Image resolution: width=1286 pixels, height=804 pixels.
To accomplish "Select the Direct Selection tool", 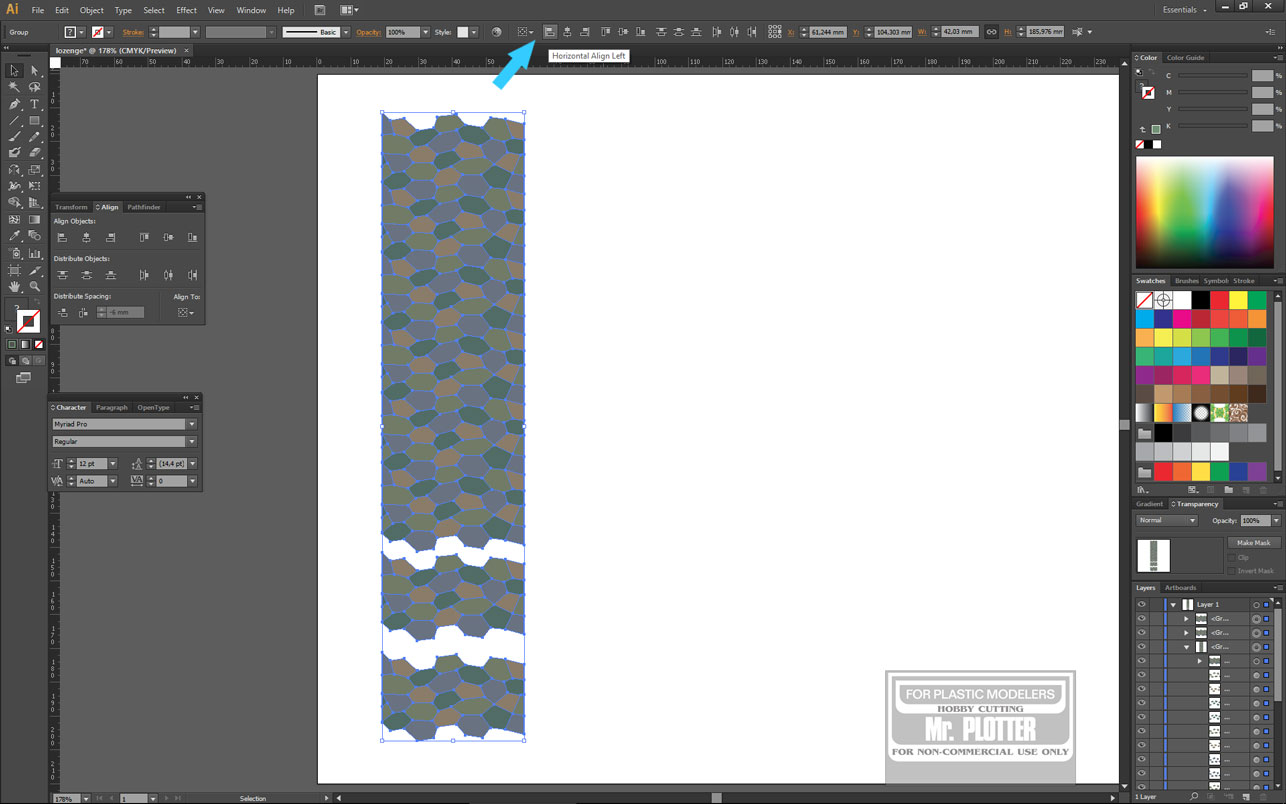I will (x=34, y=71).
